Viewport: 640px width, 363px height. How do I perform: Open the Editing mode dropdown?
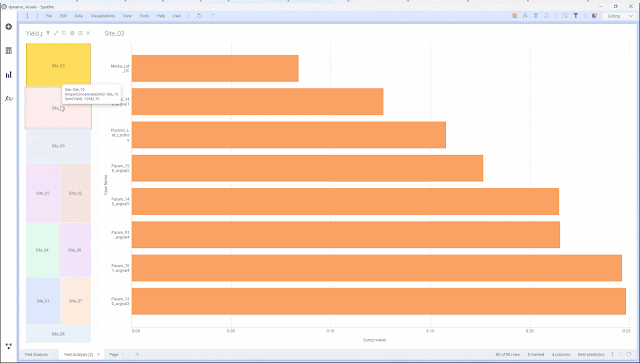619,16
